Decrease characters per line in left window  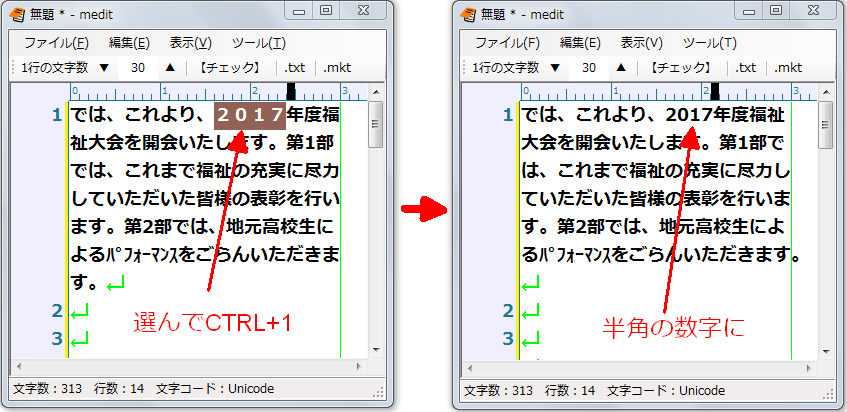point(104,68)
